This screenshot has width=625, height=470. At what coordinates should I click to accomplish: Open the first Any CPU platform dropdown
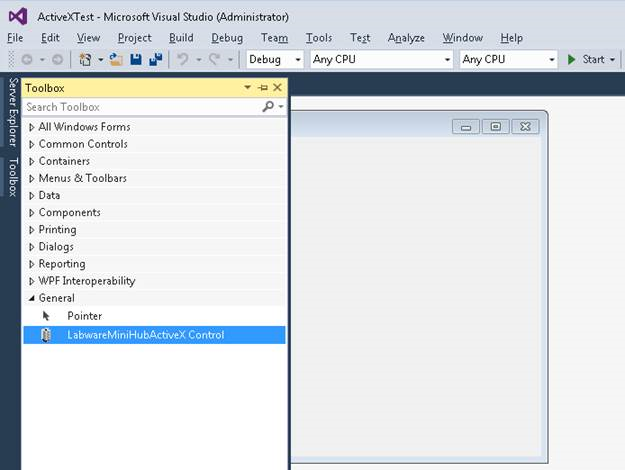pos(382,60)
